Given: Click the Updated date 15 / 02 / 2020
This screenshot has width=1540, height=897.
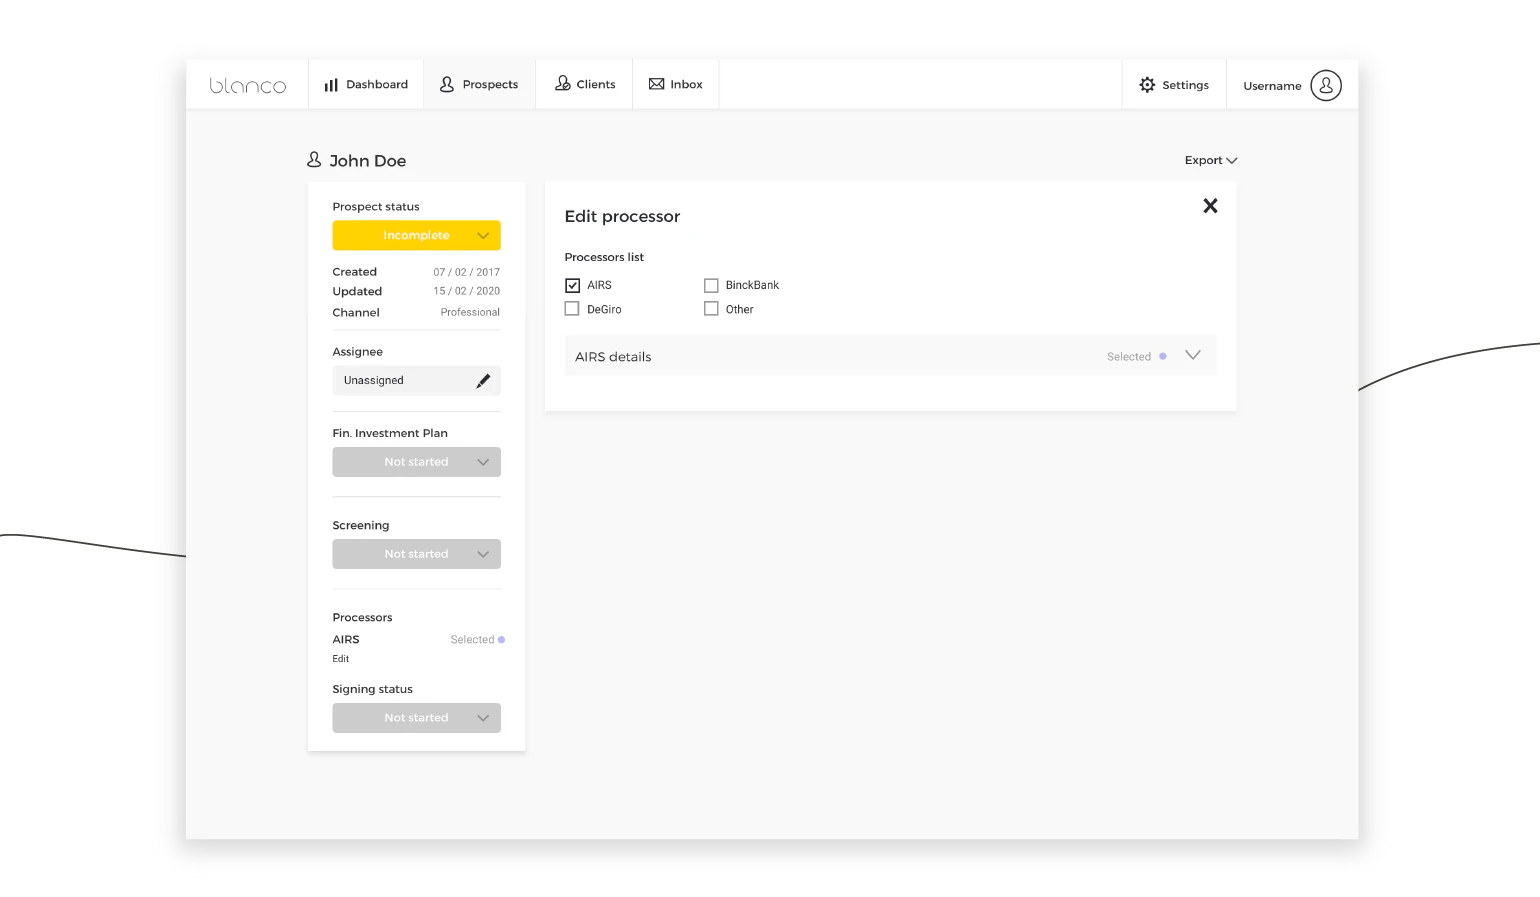Looking at the screenshot, I should (466, 291).
